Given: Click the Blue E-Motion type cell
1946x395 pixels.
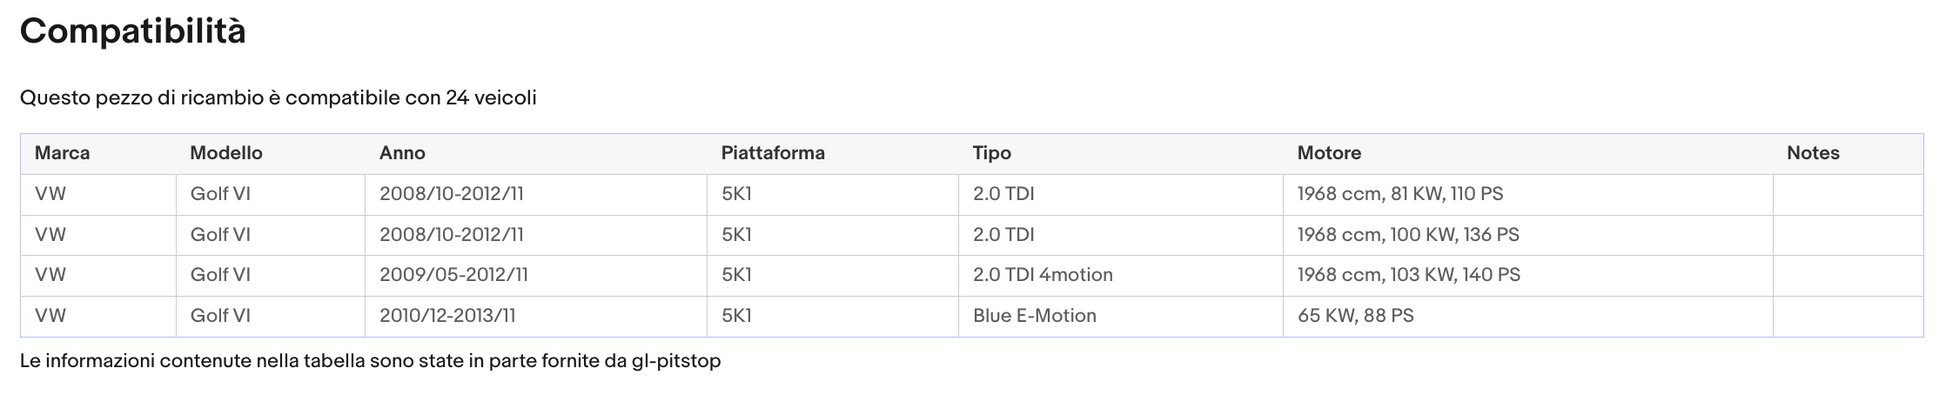Looking at the screenshot, I should tap(1120, 316).
